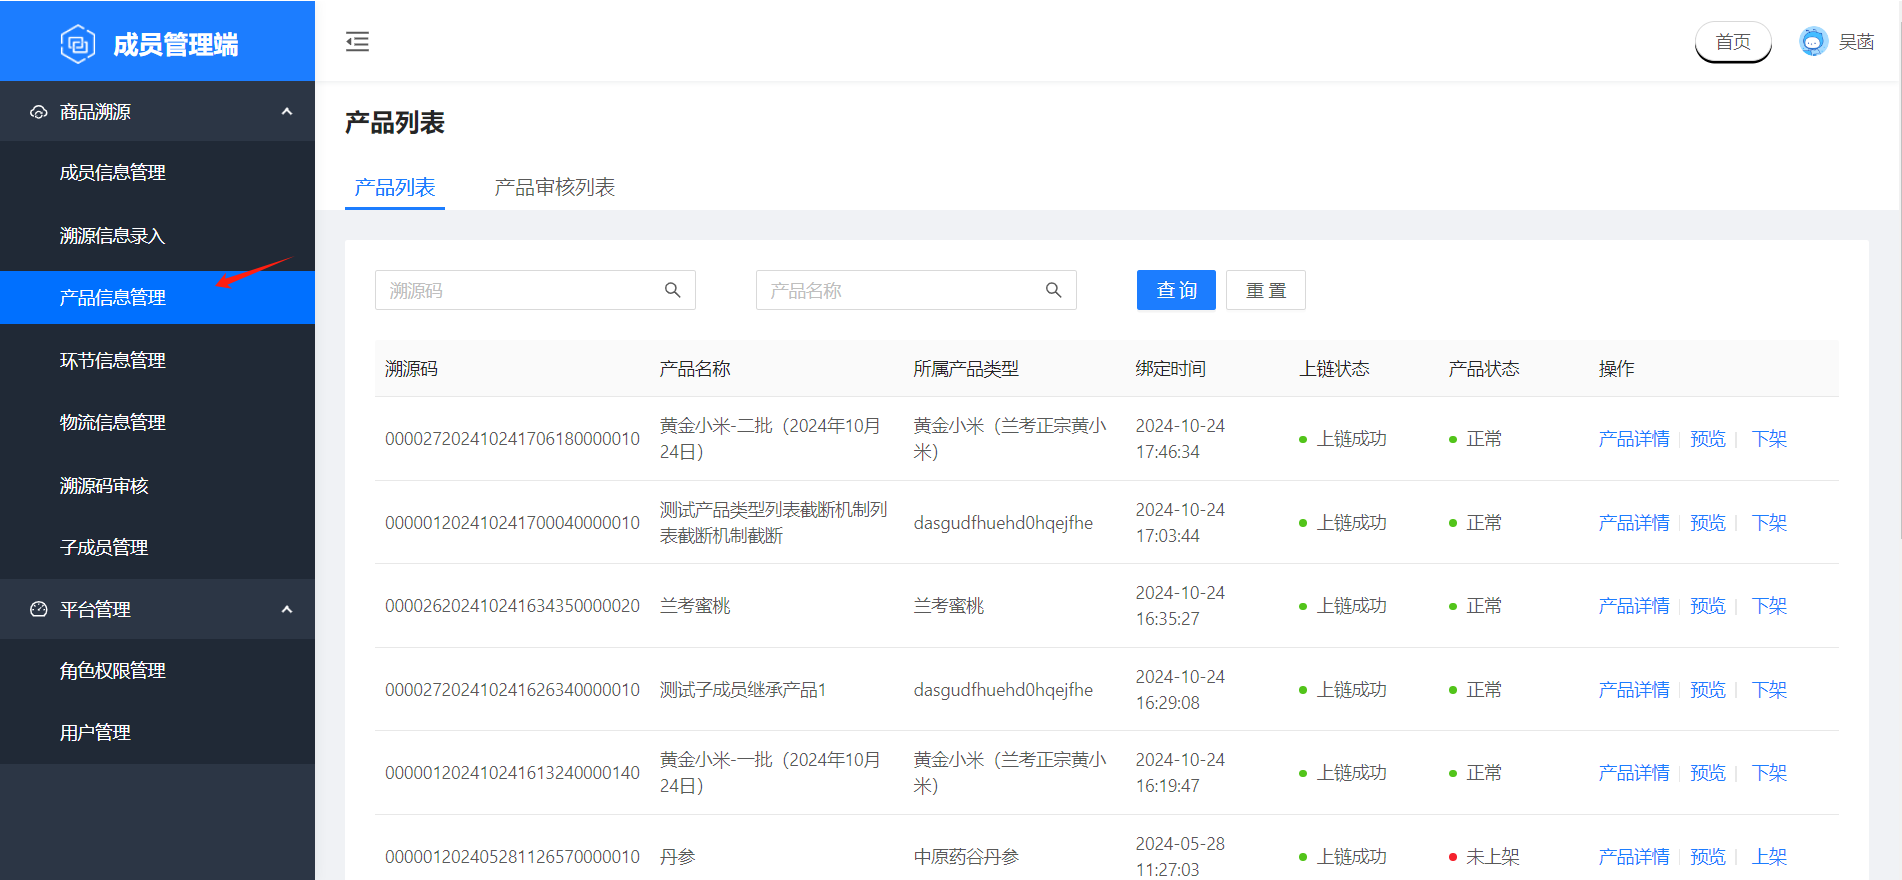Click search icon in 溯源码 field

click(673, 290)
